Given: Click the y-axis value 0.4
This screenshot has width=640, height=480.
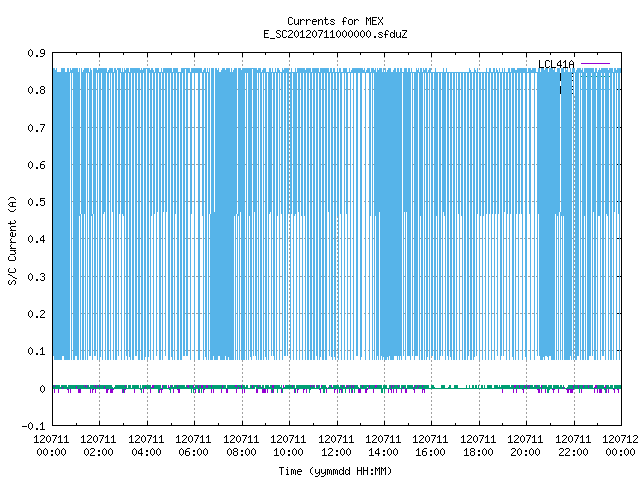Looking at the screenshot, I should 37,239.
